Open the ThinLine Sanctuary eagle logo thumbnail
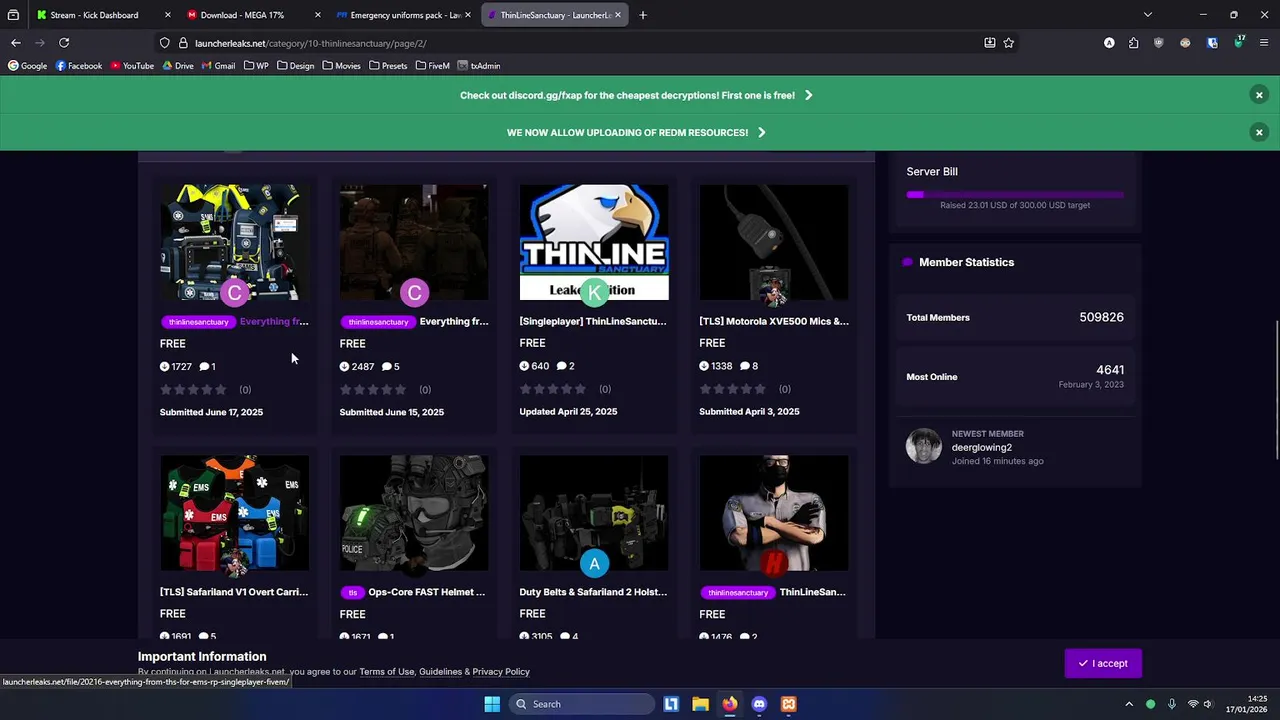 (x=594, y=242)
